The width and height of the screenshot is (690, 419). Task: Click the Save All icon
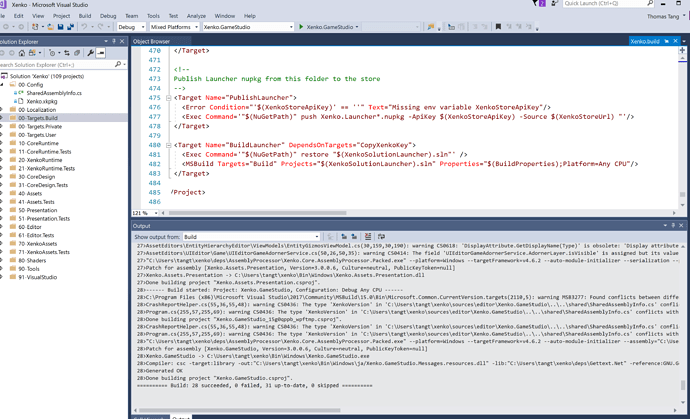click(70, 27)
